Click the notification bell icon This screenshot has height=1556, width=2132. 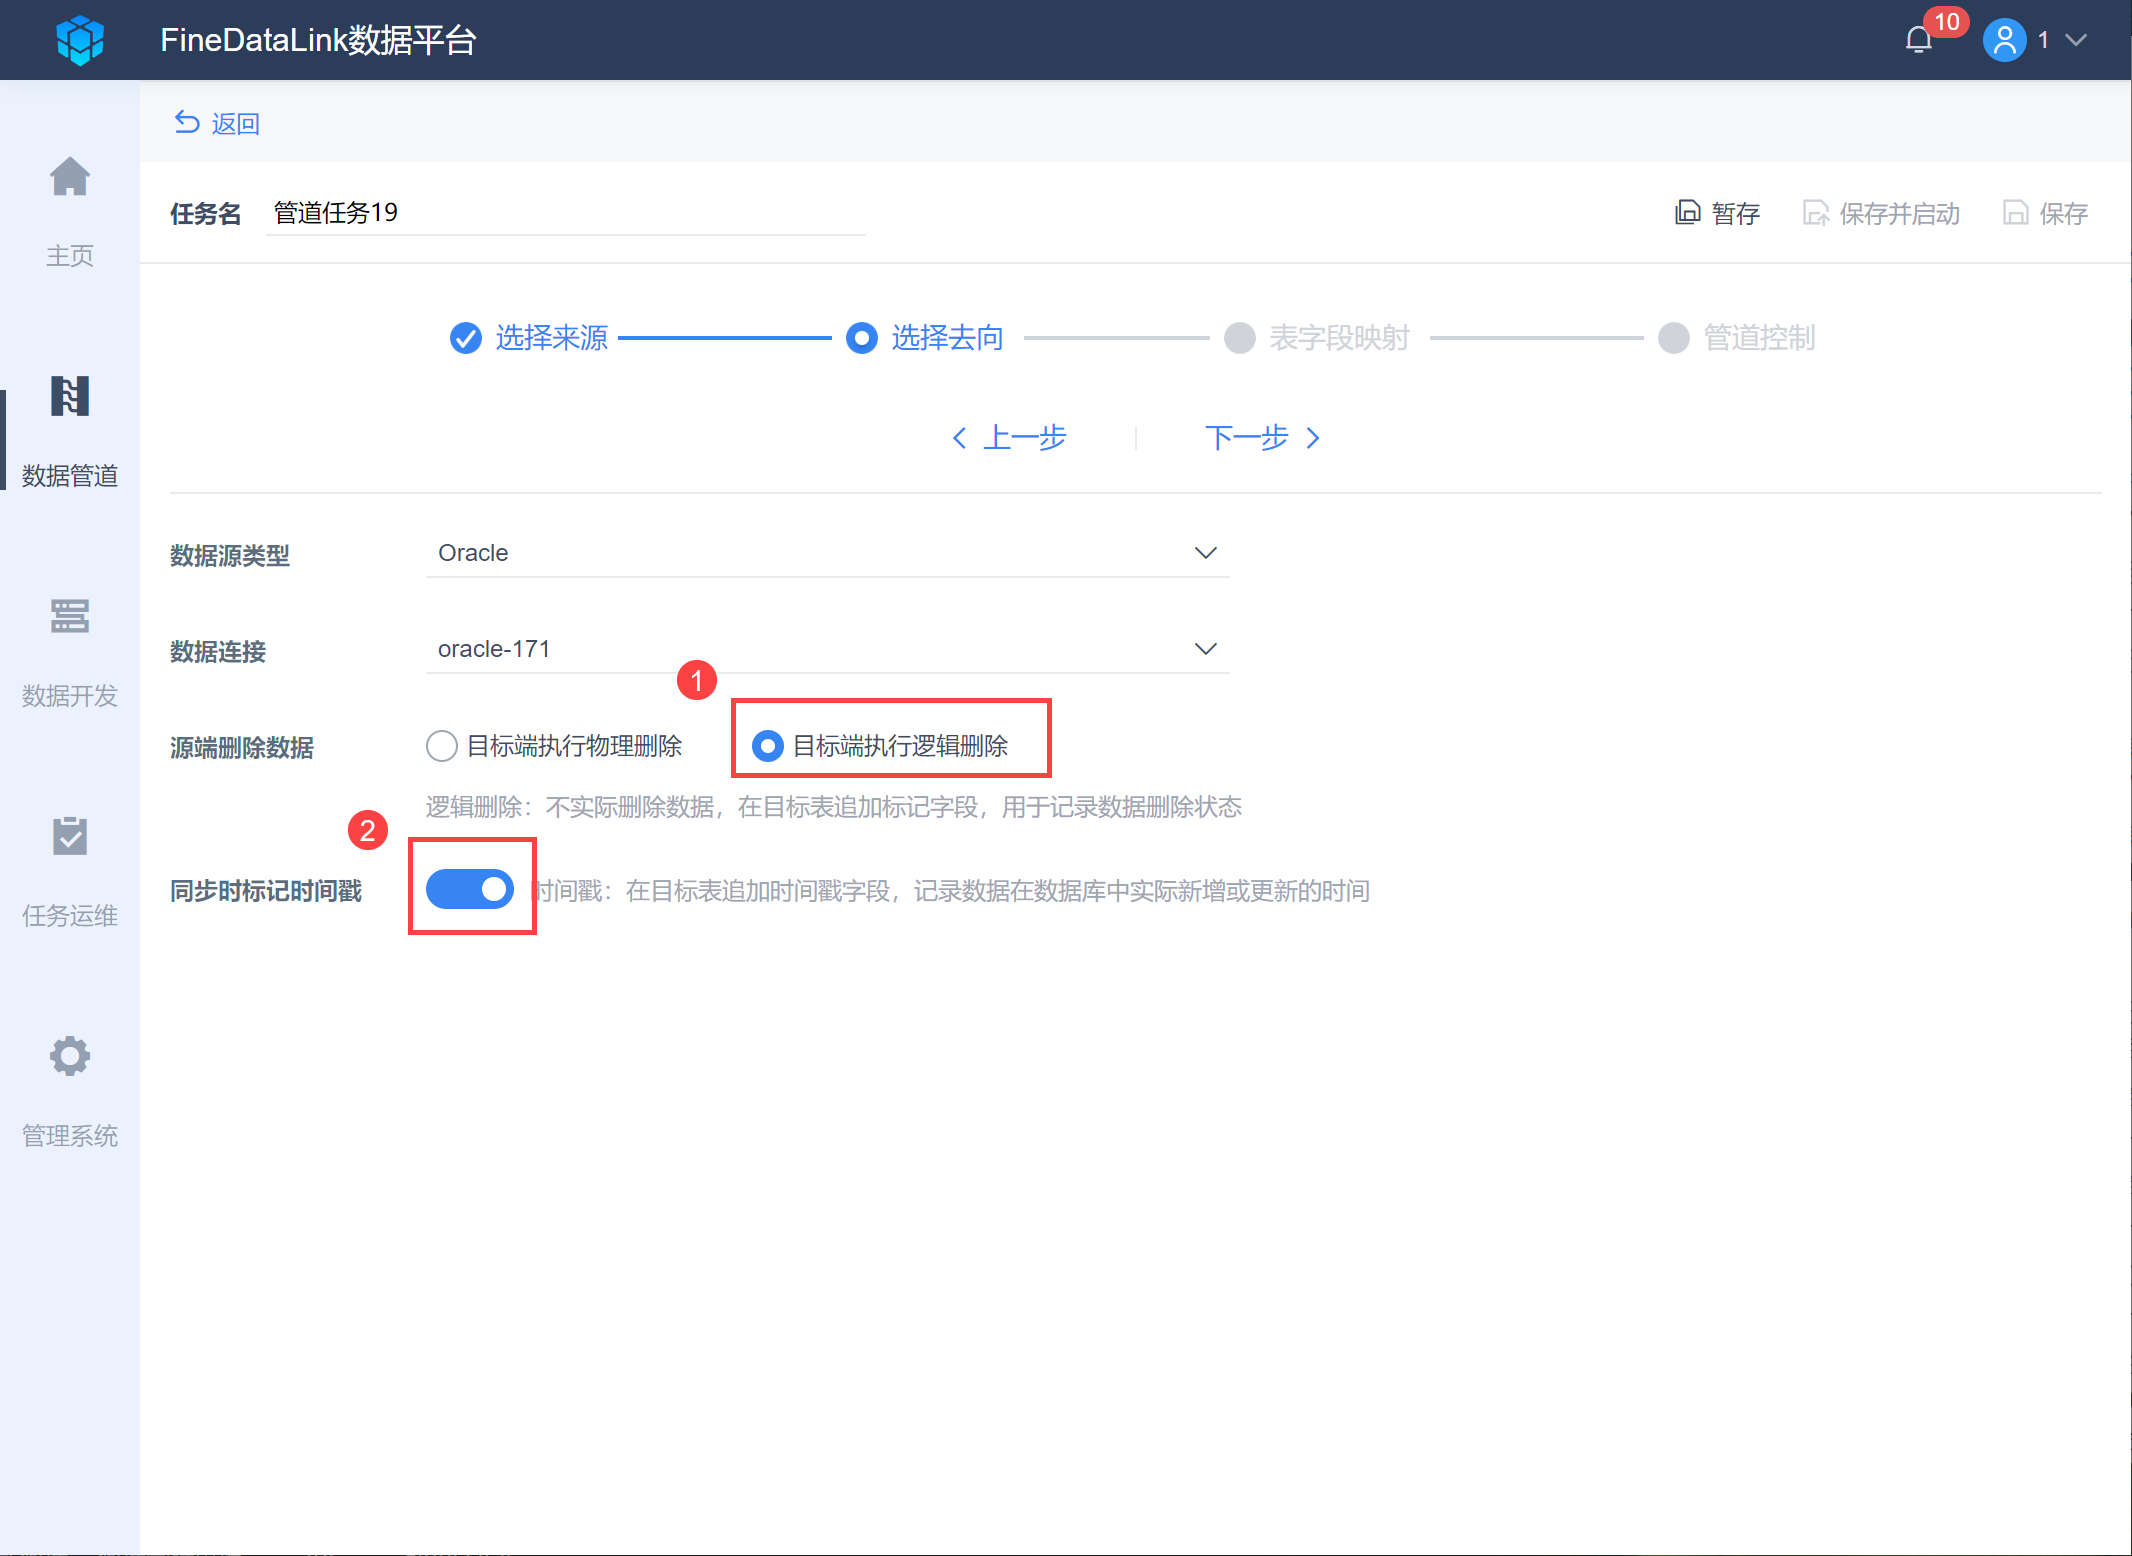(1918, 40)
